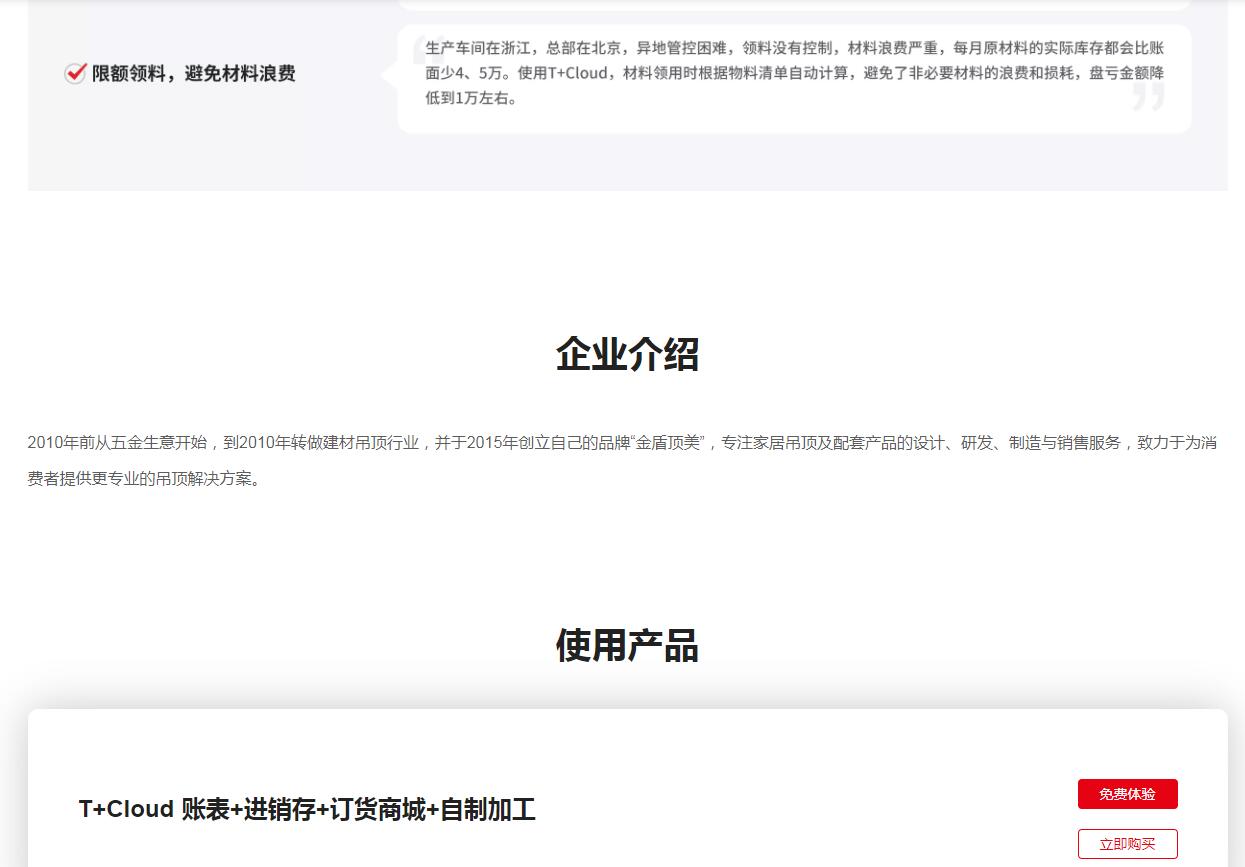1245x867 pixels.
Task: Click the 使用产品 section title
Action: click(627, 645)
